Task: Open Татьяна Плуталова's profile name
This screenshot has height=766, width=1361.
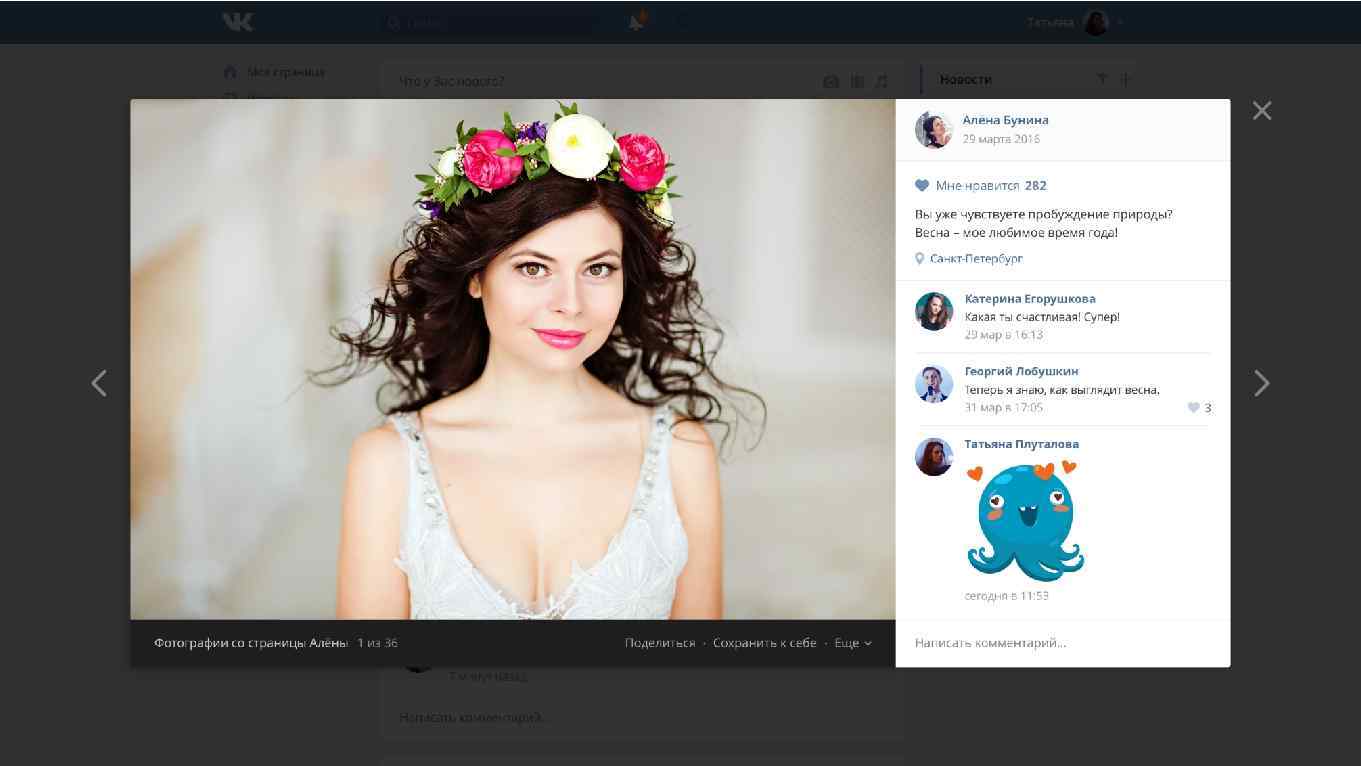Action: (1022, 444)
